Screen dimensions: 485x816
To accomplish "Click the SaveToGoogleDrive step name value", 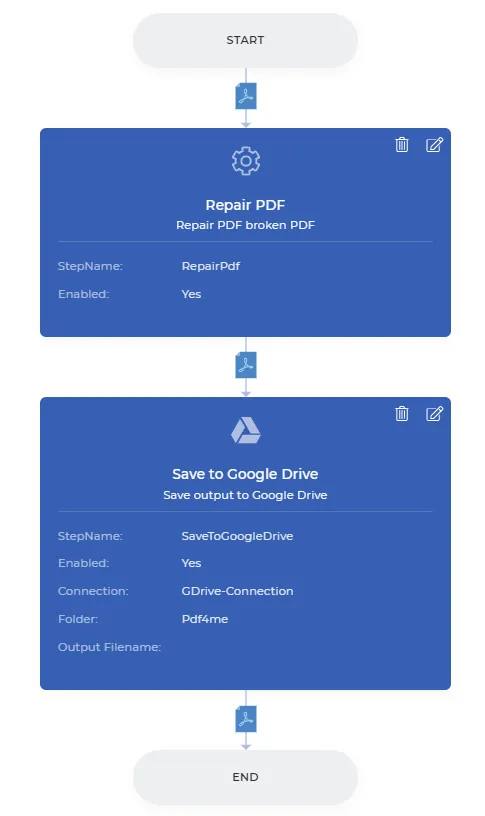I will (x=237, y=536).
